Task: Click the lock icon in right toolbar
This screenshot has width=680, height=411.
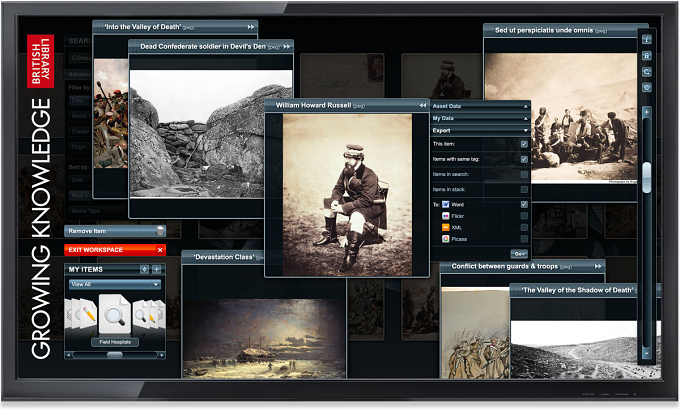Action: point(646,55)
